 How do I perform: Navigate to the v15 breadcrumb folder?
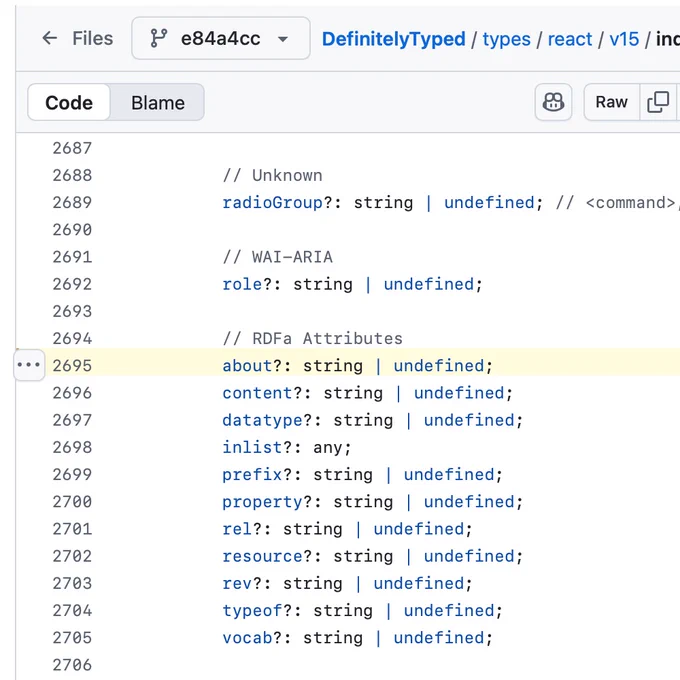point(624,39)
